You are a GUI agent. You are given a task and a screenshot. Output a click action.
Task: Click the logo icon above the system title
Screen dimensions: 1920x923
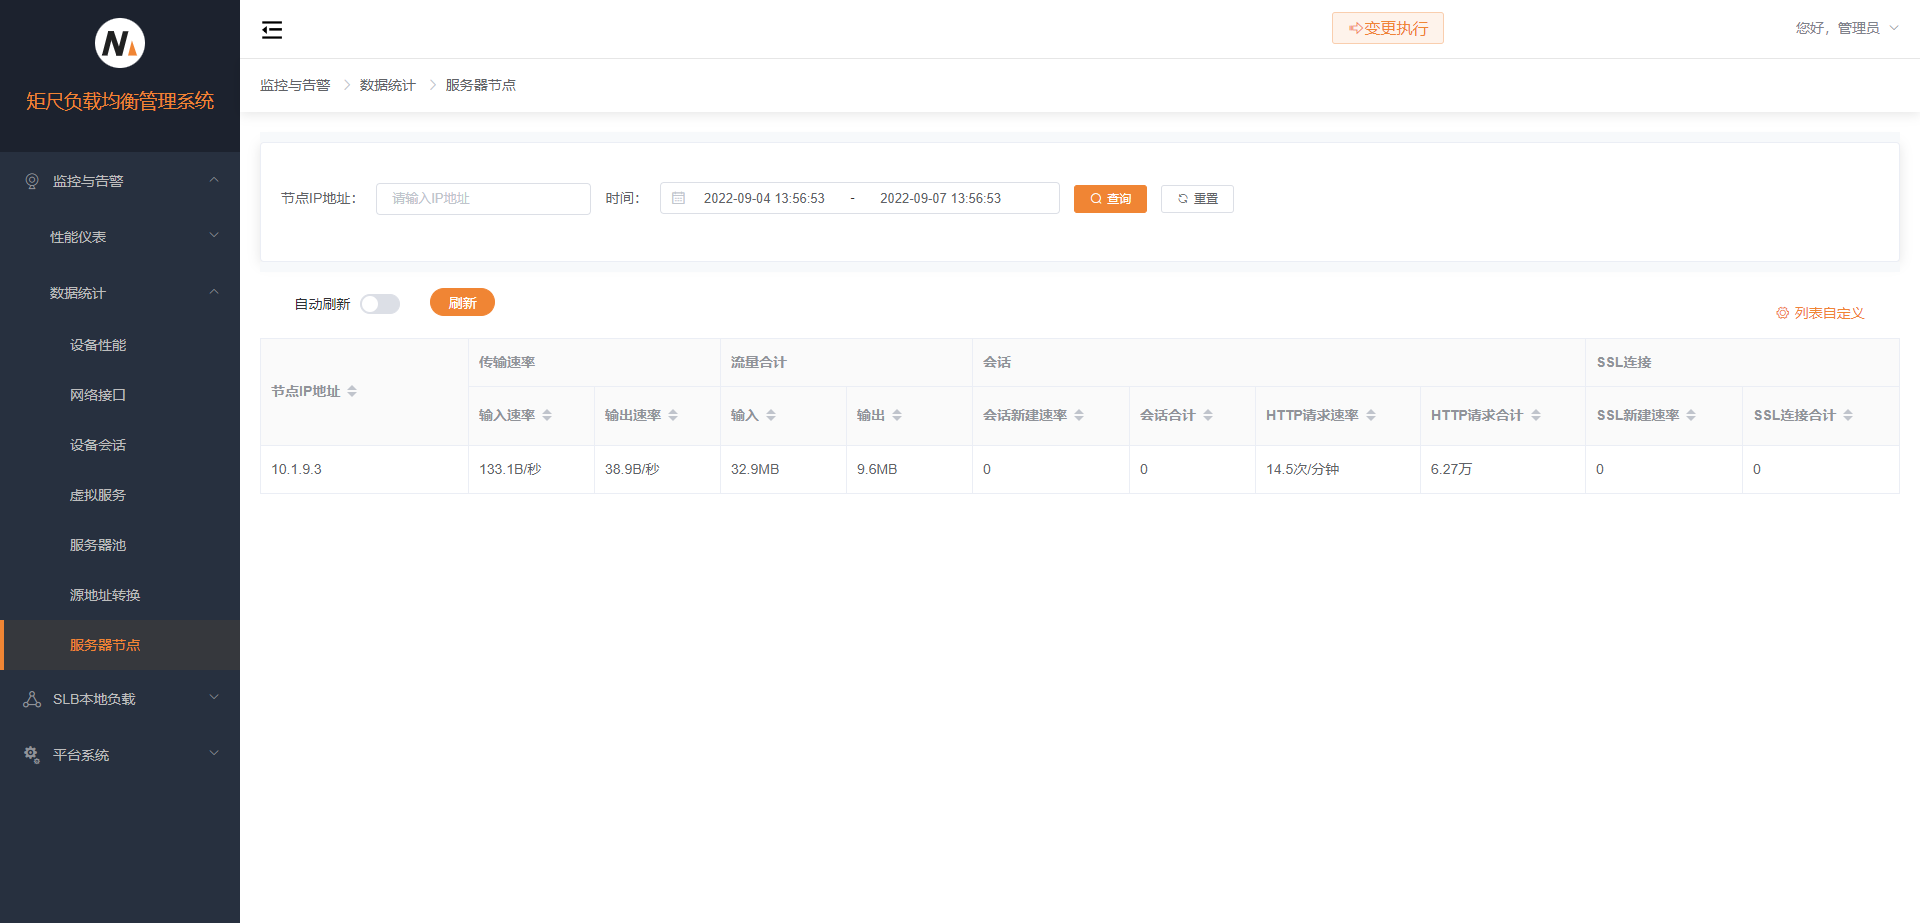120,43
